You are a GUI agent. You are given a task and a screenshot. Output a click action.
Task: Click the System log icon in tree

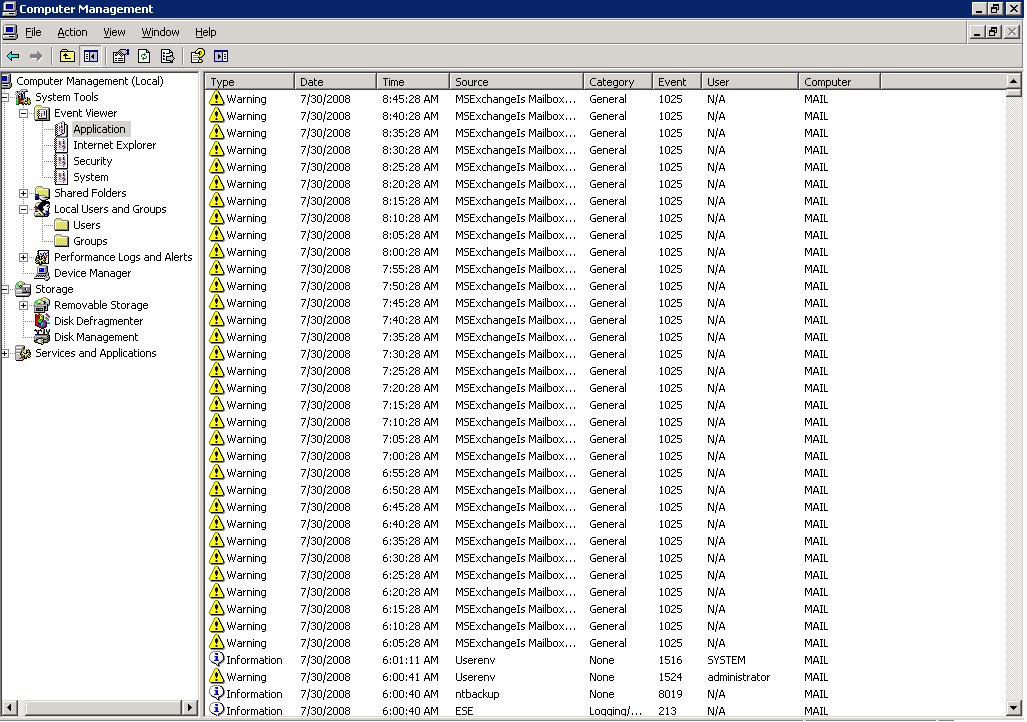point(62,178)
